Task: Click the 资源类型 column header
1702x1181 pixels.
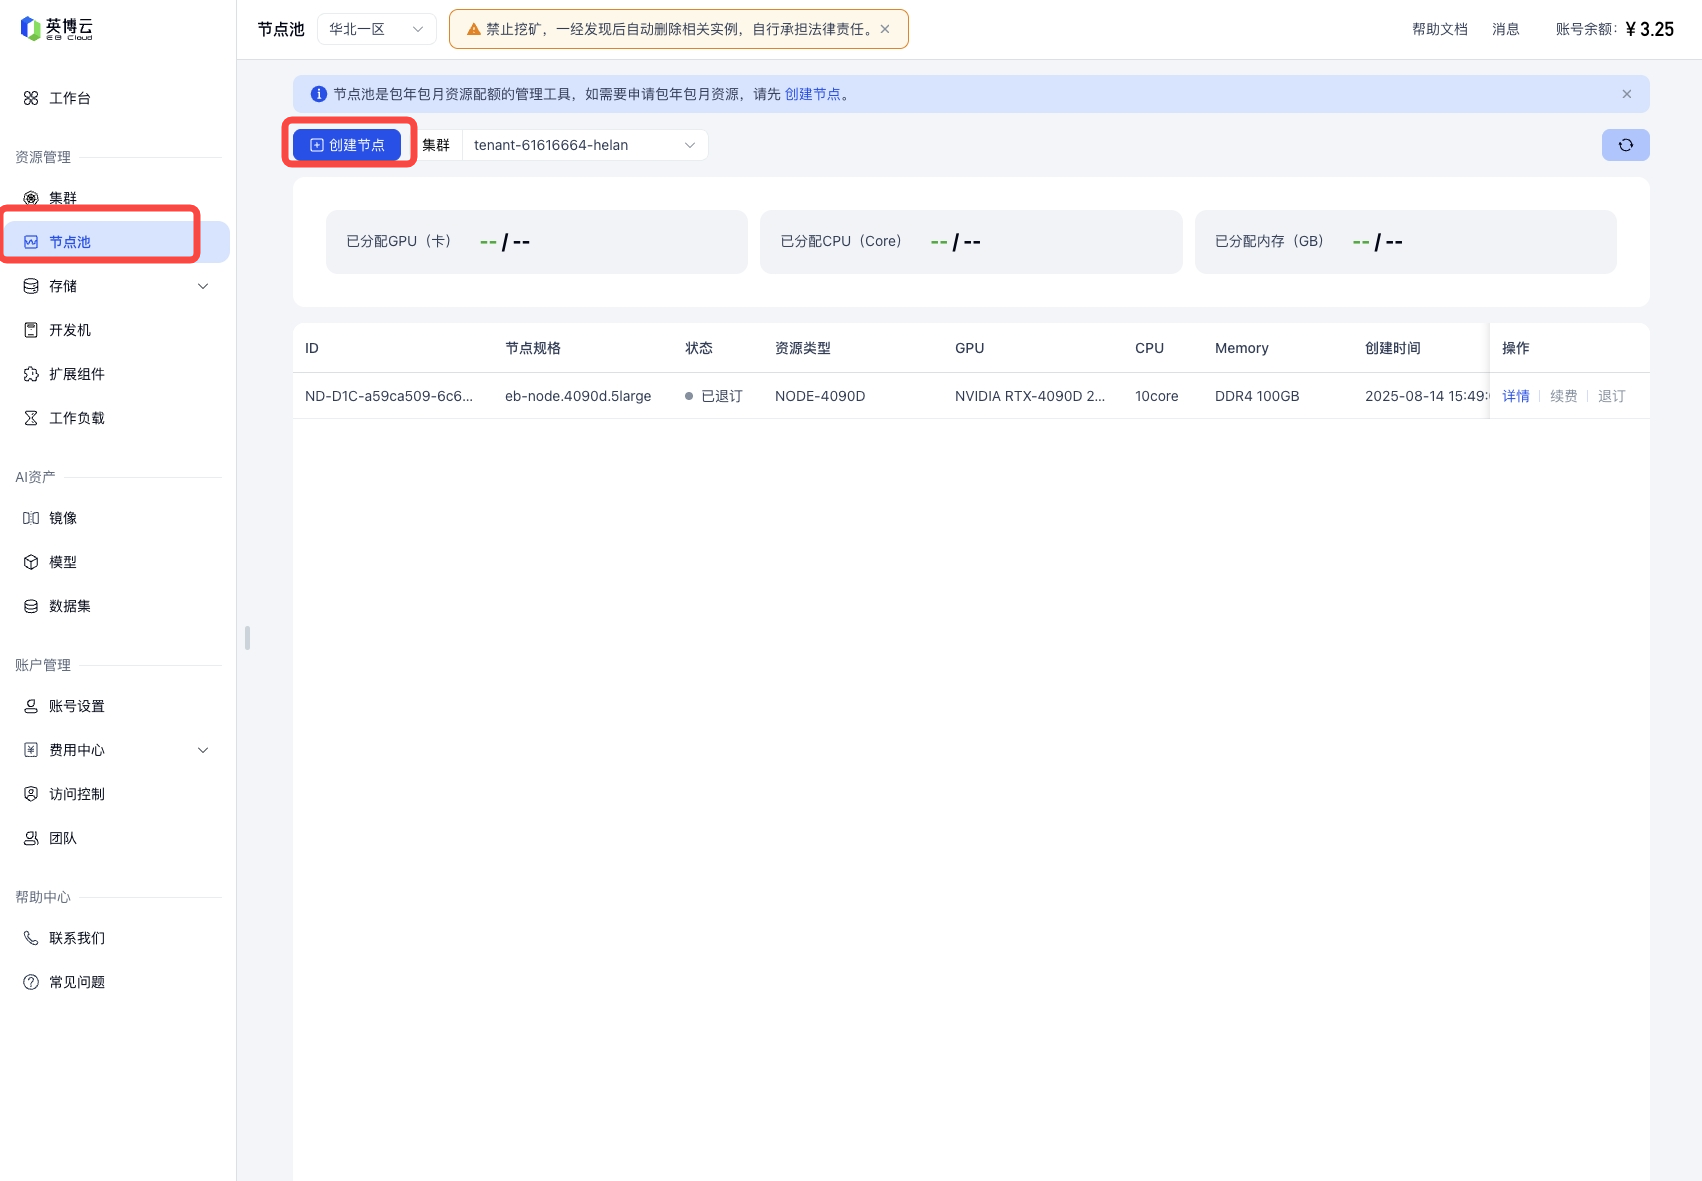Action: pyautogui.click(x=803, y=348)
